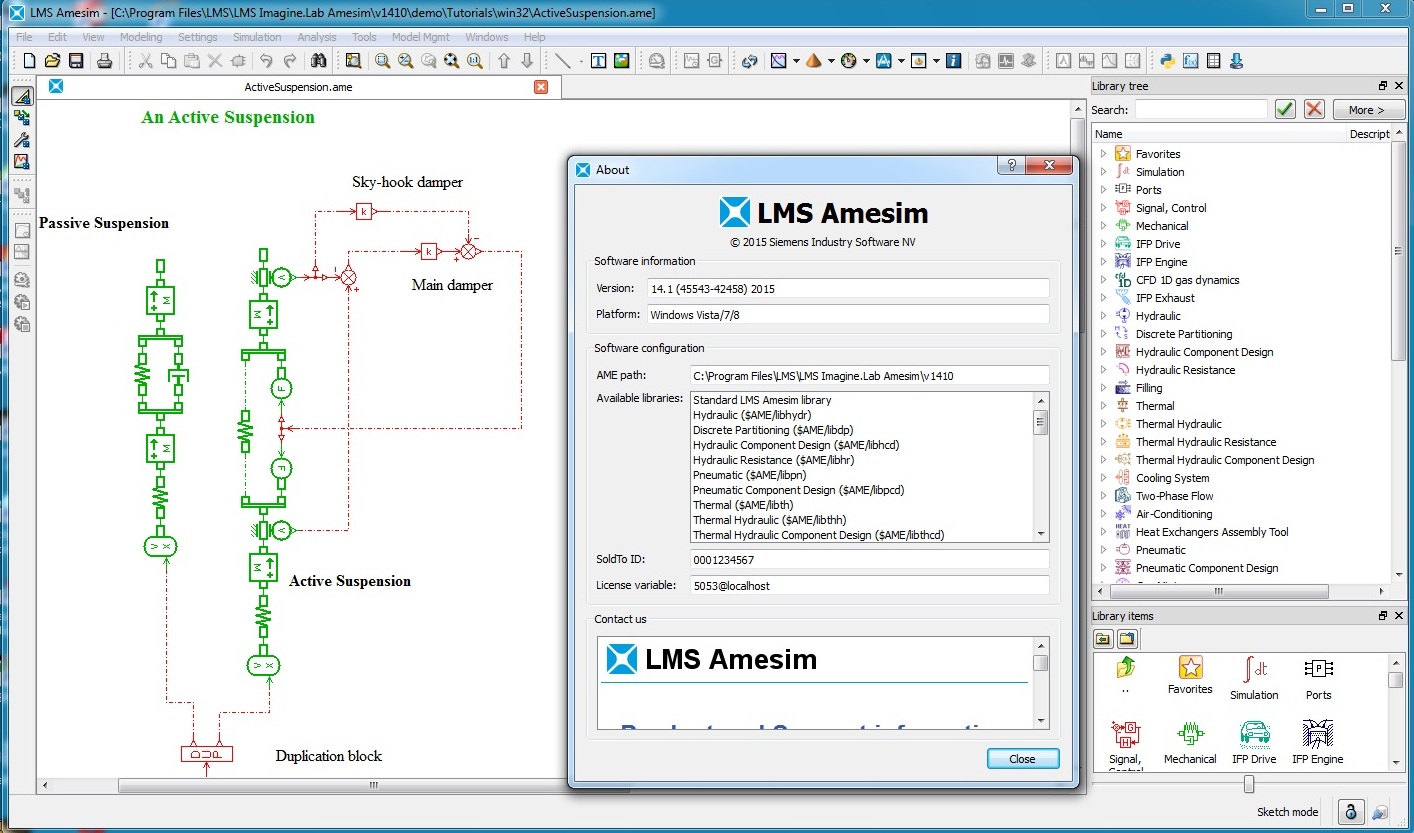Open dropdown arrow beside plot graph icon

pyautogui.click(x=796, y=61)
